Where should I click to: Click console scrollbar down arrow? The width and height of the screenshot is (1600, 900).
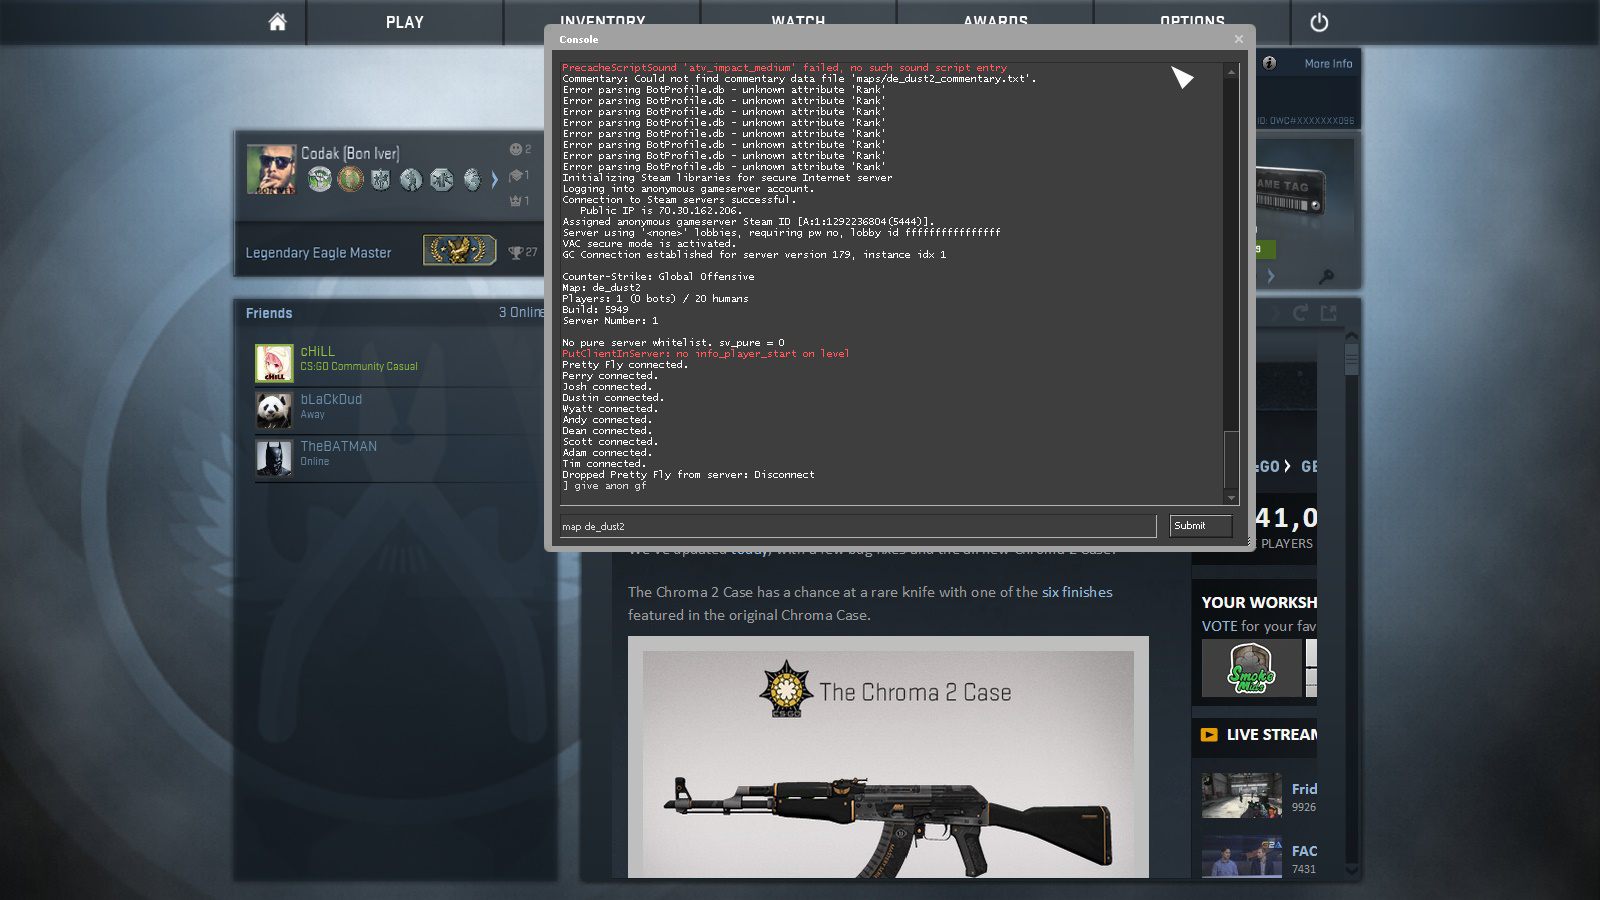(1232, 497)
